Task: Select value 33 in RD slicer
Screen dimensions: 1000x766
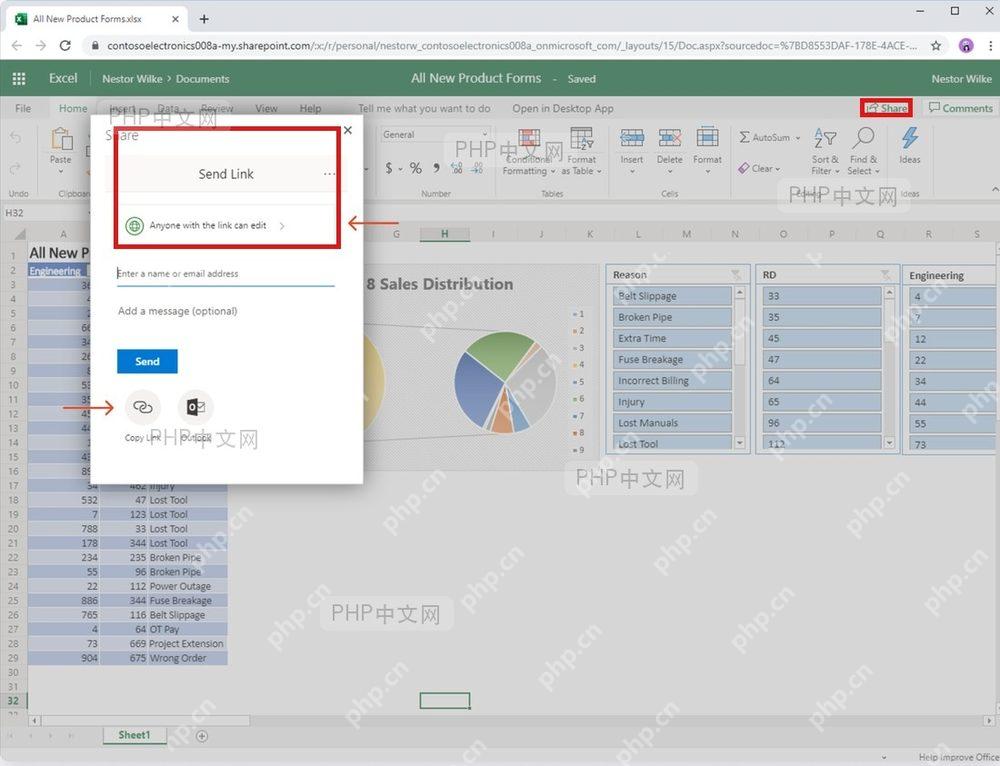Action: (821, 296)
